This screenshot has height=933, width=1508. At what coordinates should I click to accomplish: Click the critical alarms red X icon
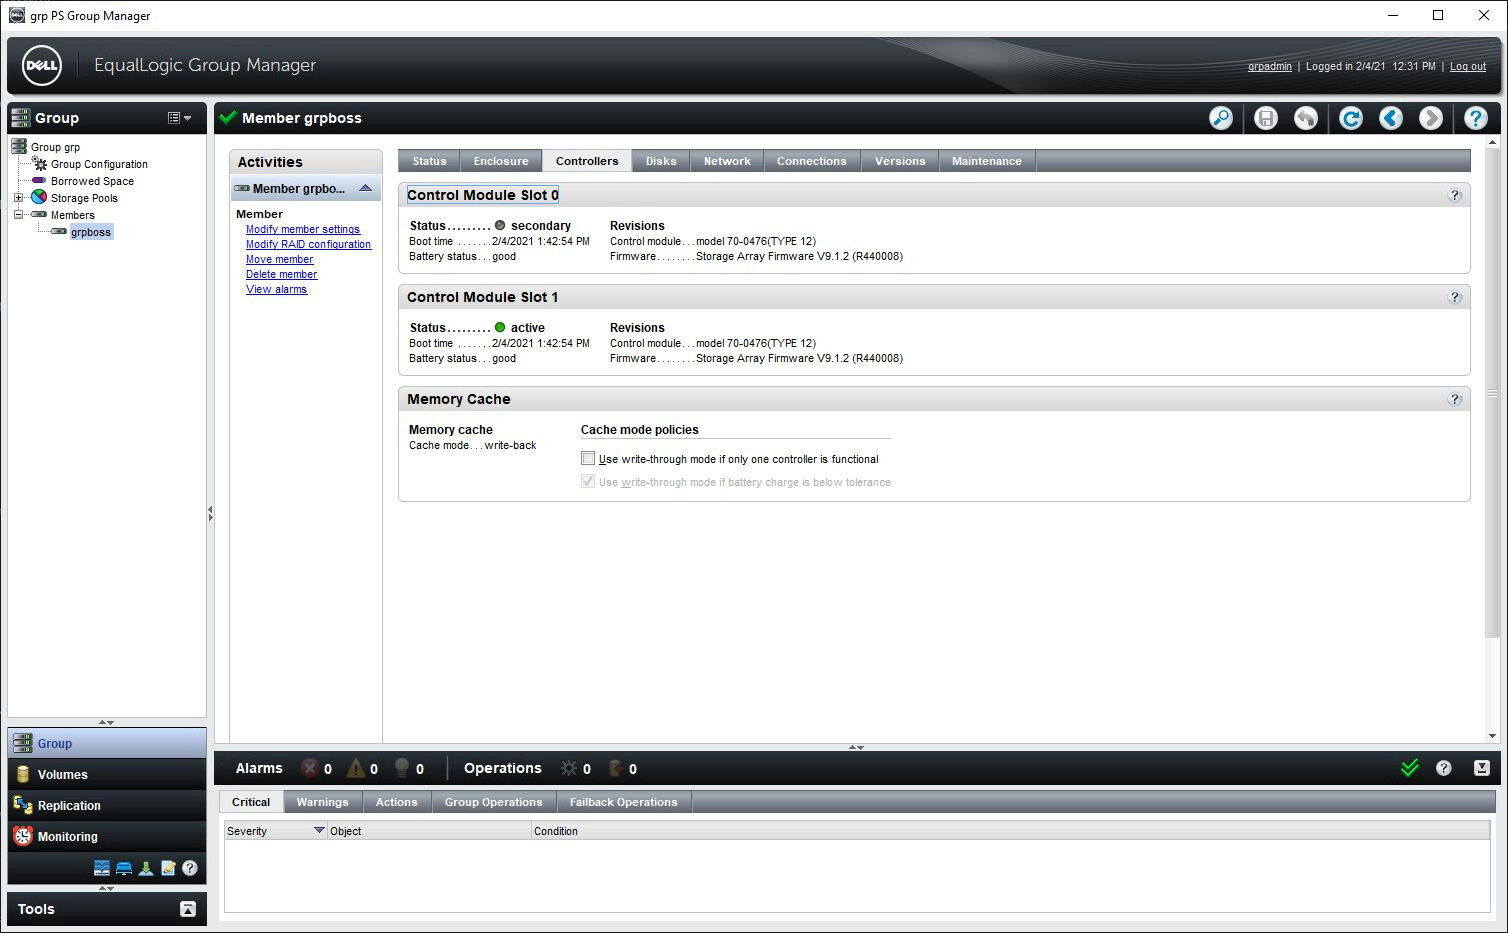(310, 768)
